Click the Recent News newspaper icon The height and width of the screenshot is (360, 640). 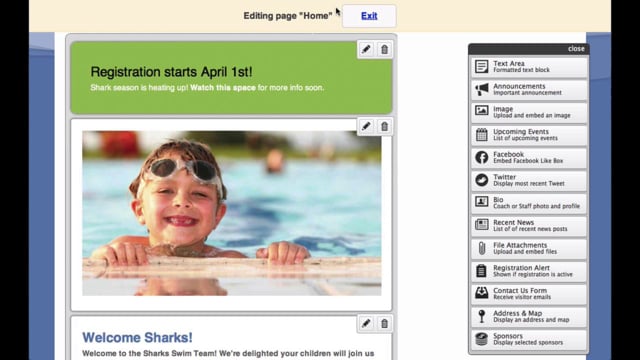click(x=482, y=224)
